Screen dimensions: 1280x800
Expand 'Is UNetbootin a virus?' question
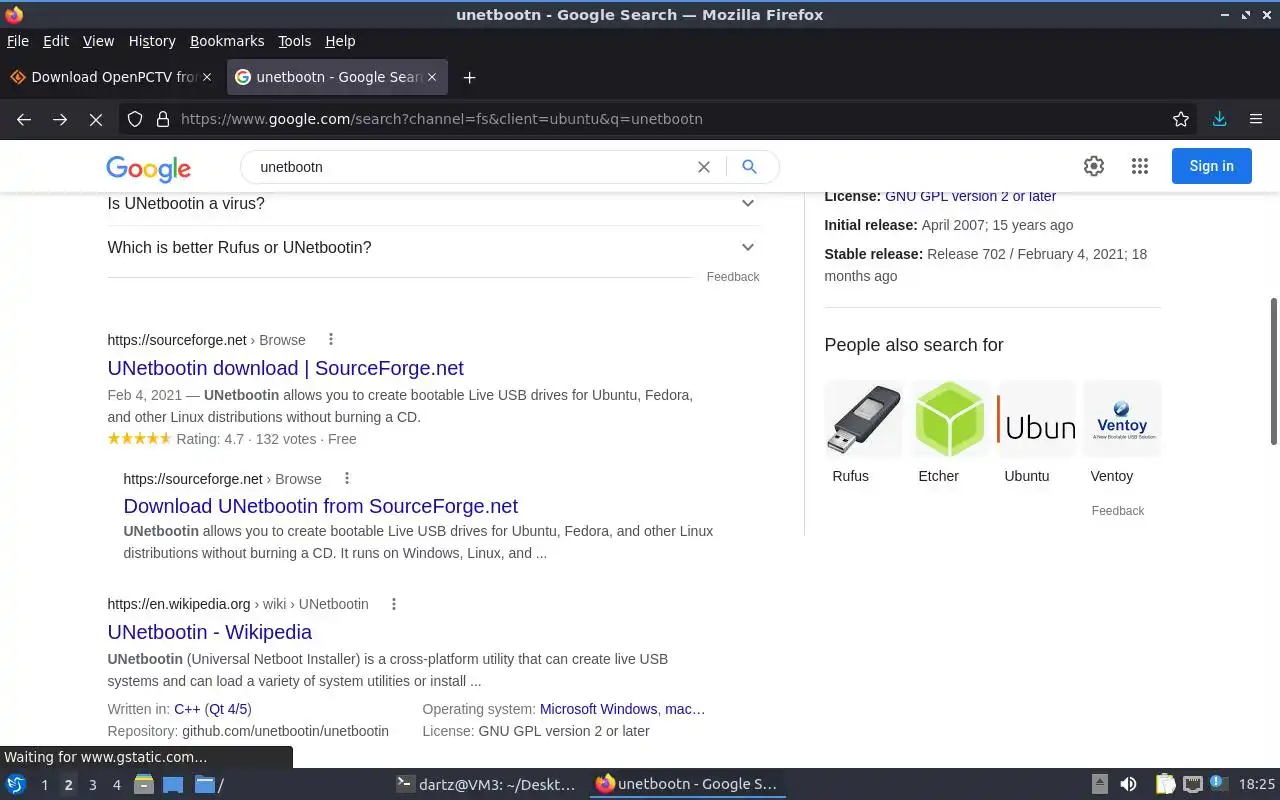pyautogui.click(x=432, y=204)
